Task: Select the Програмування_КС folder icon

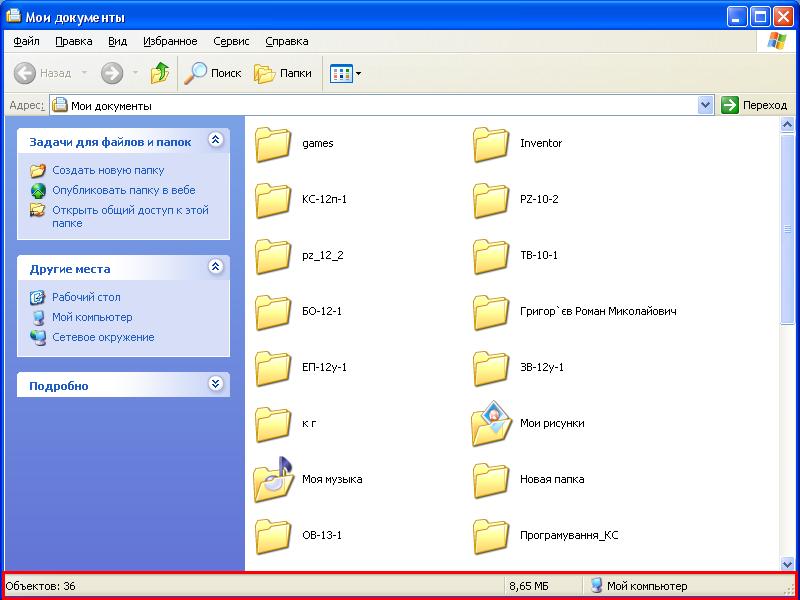Action: click(491, 536)
